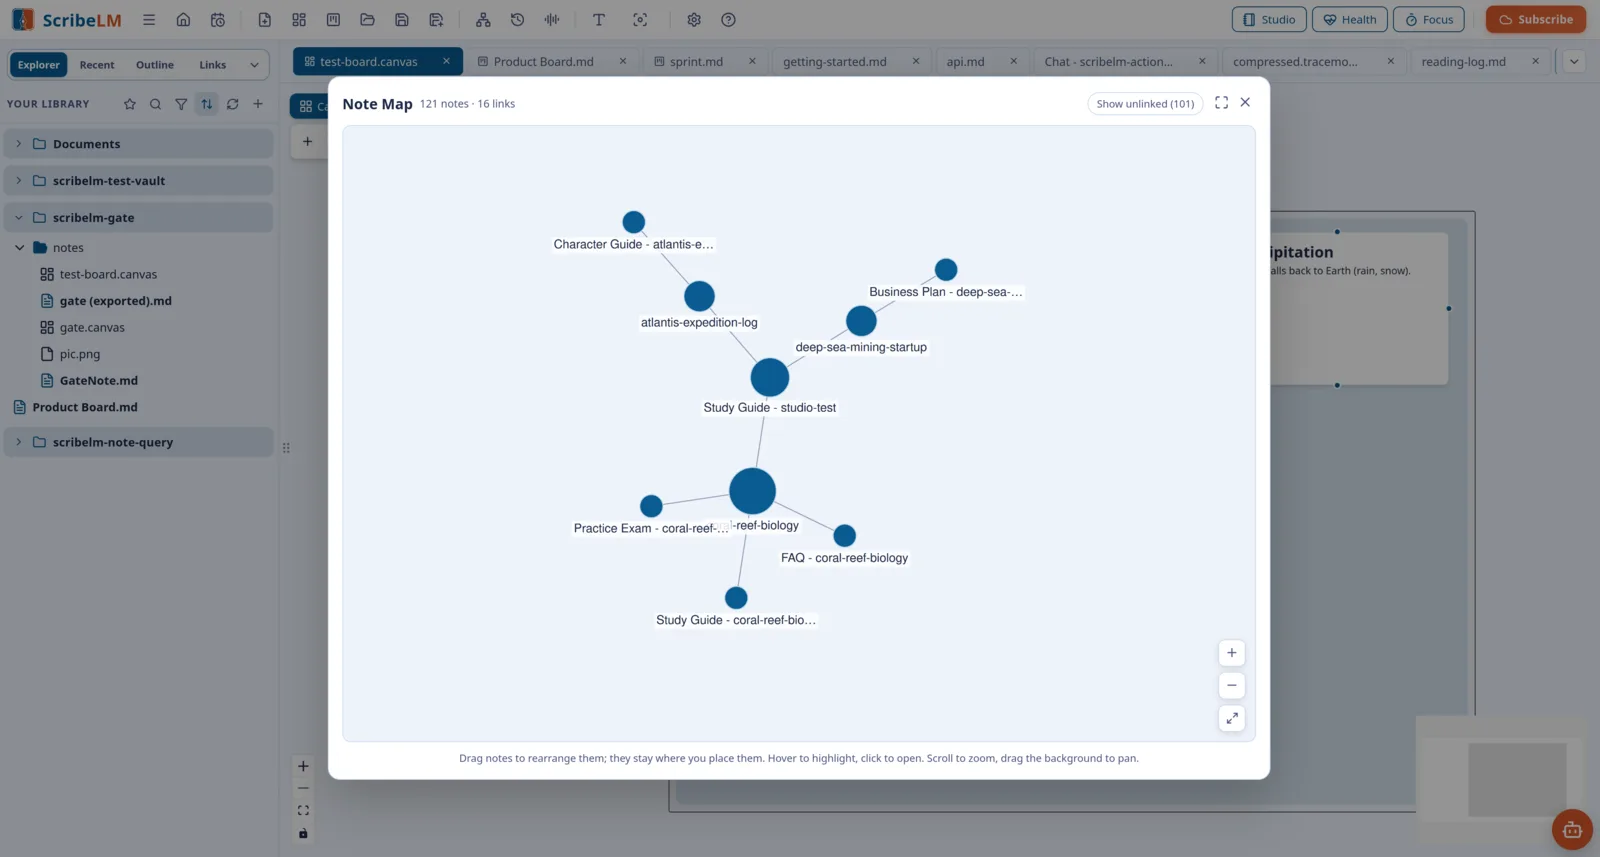Toggle the canvas lock icon
1600x857 pixels.
coord(303,833)
